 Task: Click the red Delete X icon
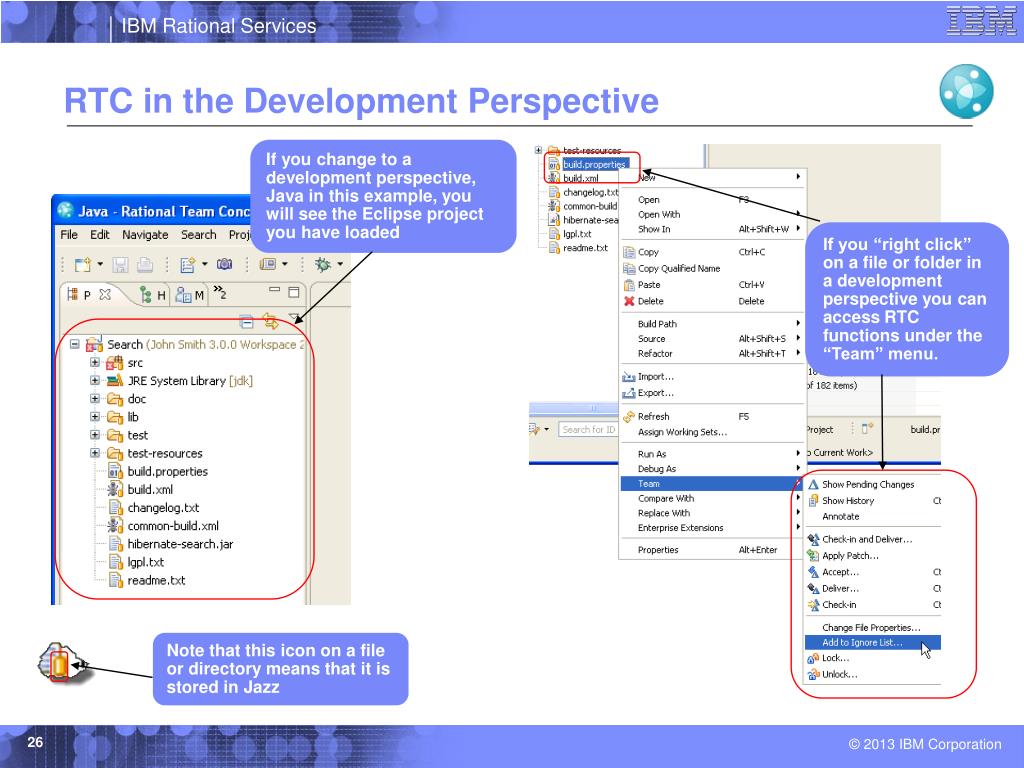pos(629,301)
